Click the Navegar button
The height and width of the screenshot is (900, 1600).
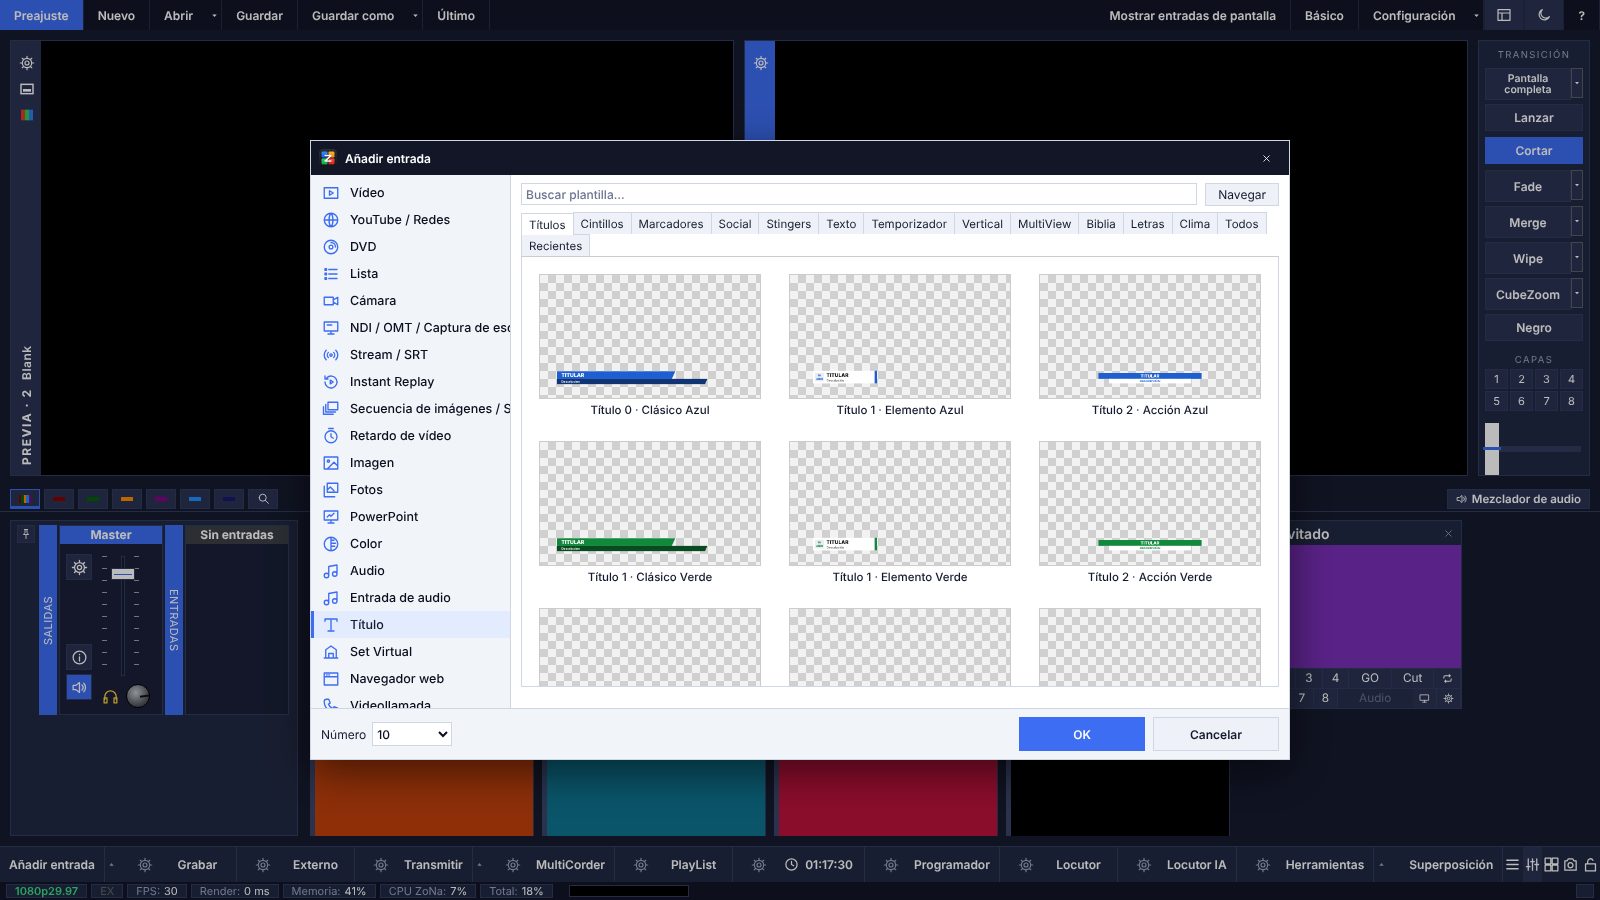[x=1241, y=194]
